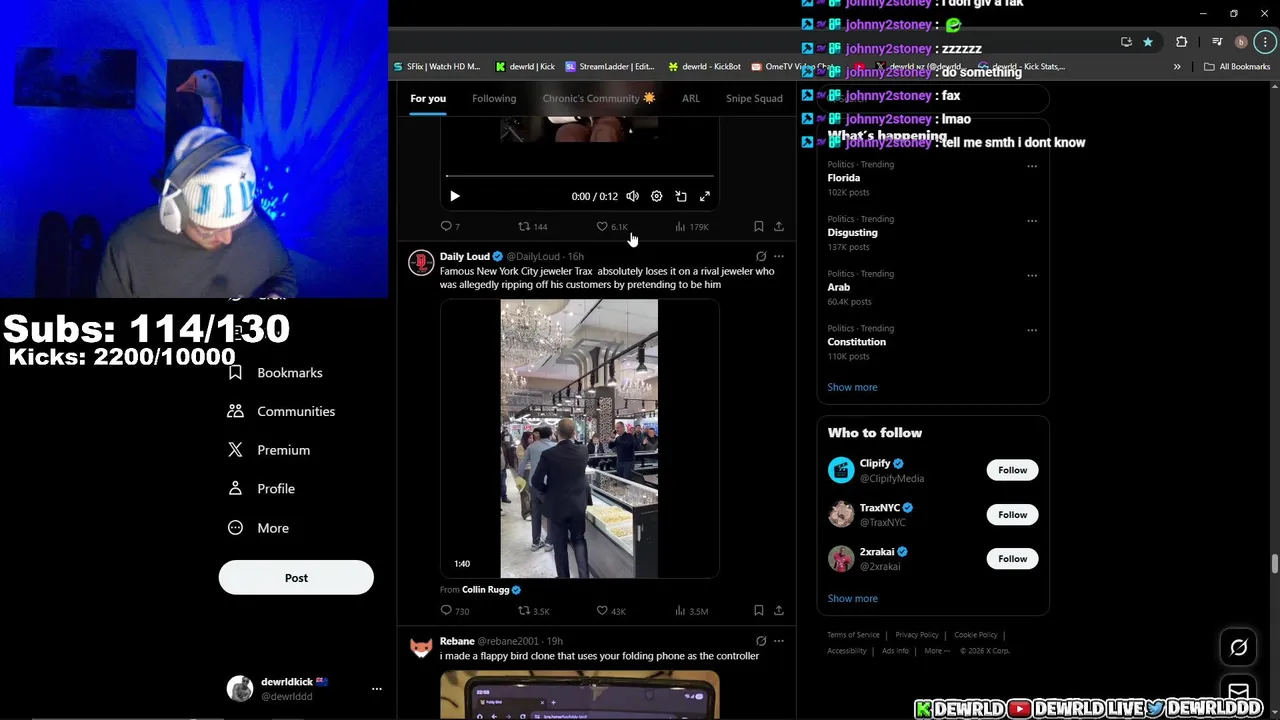Open Premium in sidebar
This screenshot has height=720, width=1280.
(x=270, y=450)
